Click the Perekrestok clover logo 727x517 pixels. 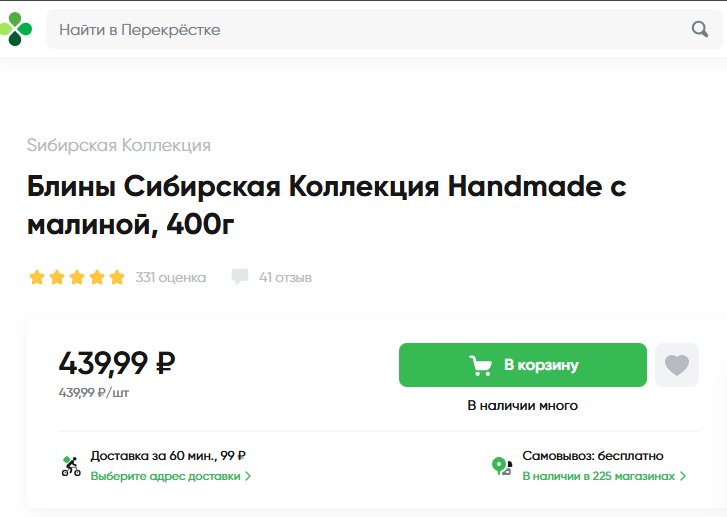click(x=16, y=29)
